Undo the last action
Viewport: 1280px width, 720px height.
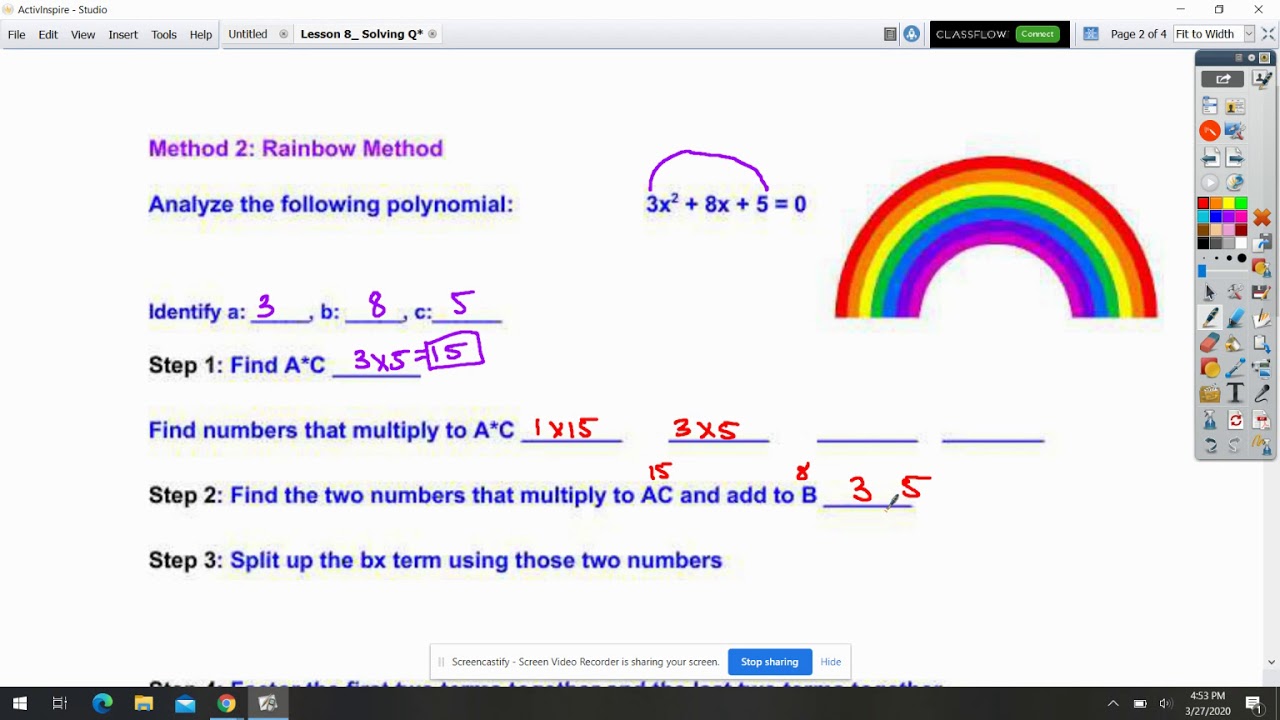[x=1210, y=446]
